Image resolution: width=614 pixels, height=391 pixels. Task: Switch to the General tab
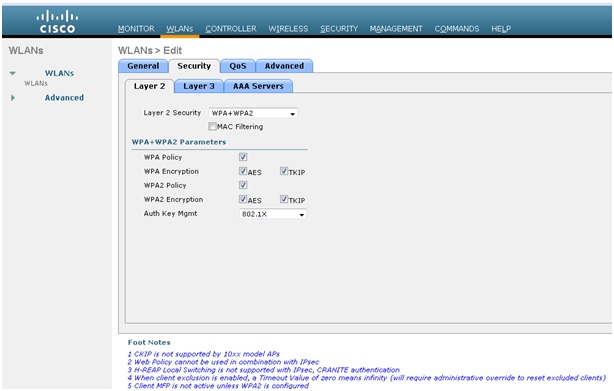pyautogui.click(x=143, y=66)
